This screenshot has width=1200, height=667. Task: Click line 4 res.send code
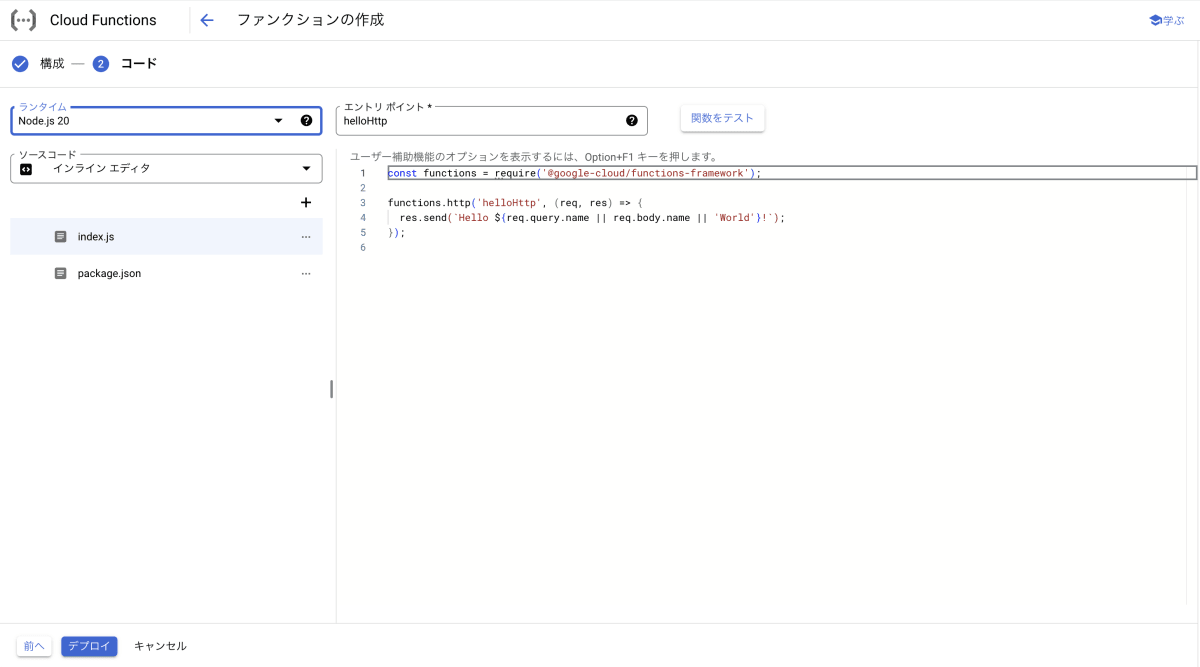(x=592, y=217)
